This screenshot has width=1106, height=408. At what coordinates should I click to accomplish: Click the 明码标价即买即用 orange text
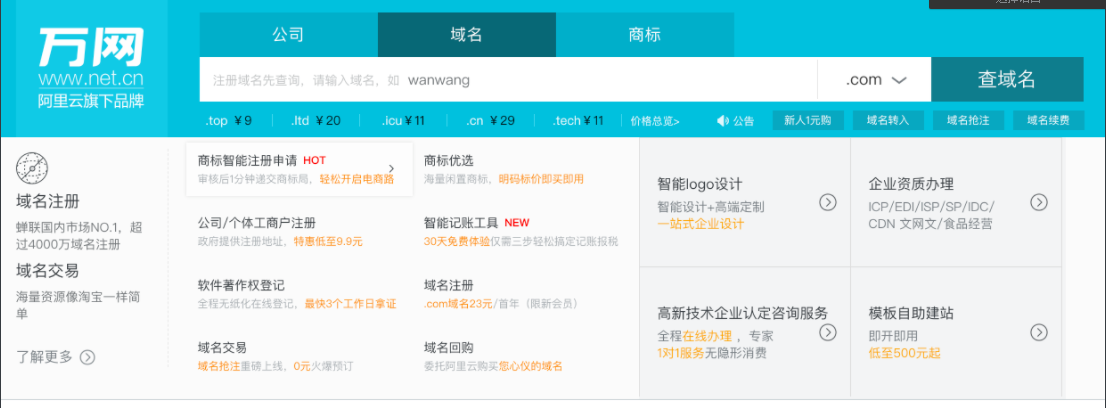541,179
